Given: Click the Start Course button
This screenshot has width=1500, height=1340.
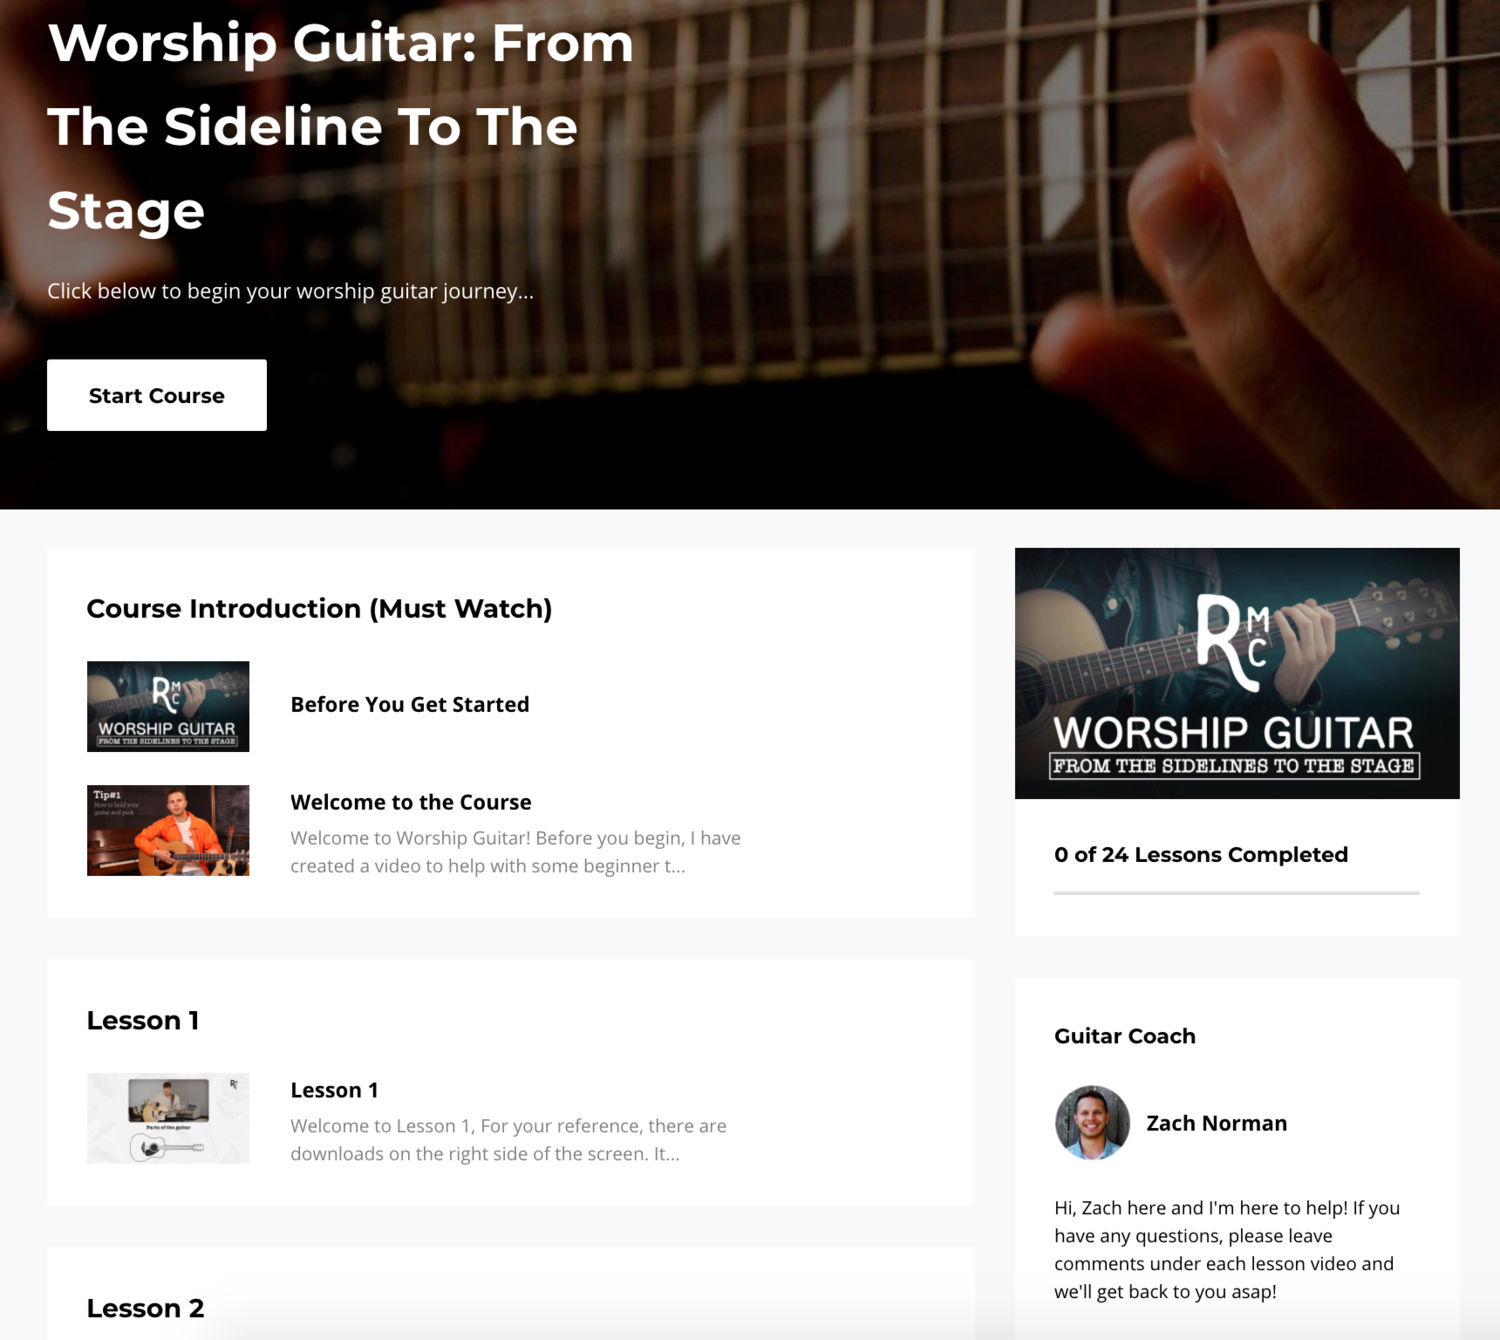Looking at the screenshot, I should point(157,395).
